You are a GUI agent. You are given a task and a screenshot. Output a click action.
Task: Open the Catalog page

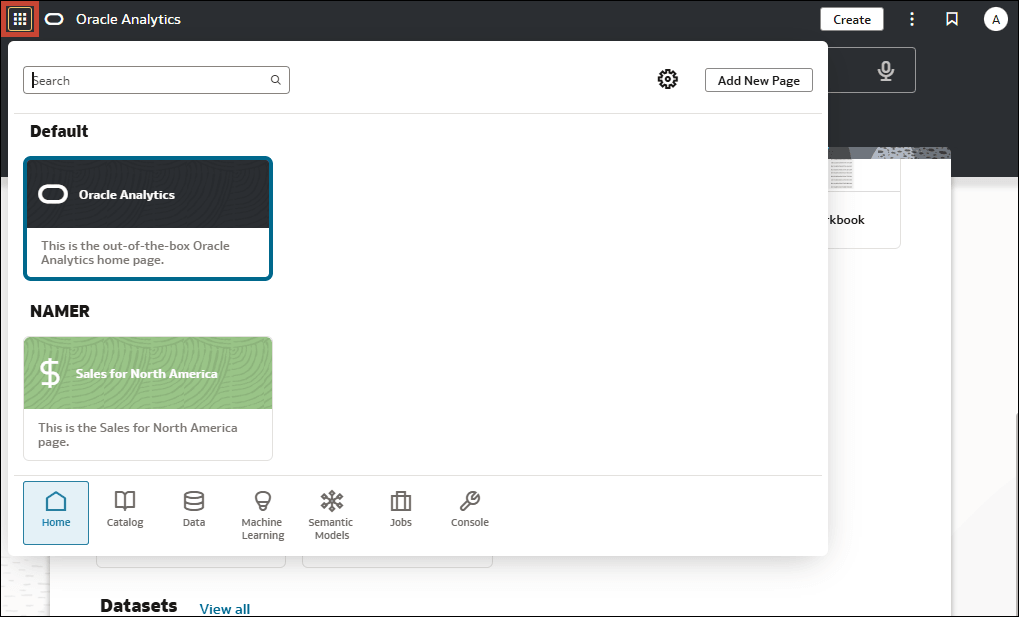[x=125, y=510]
